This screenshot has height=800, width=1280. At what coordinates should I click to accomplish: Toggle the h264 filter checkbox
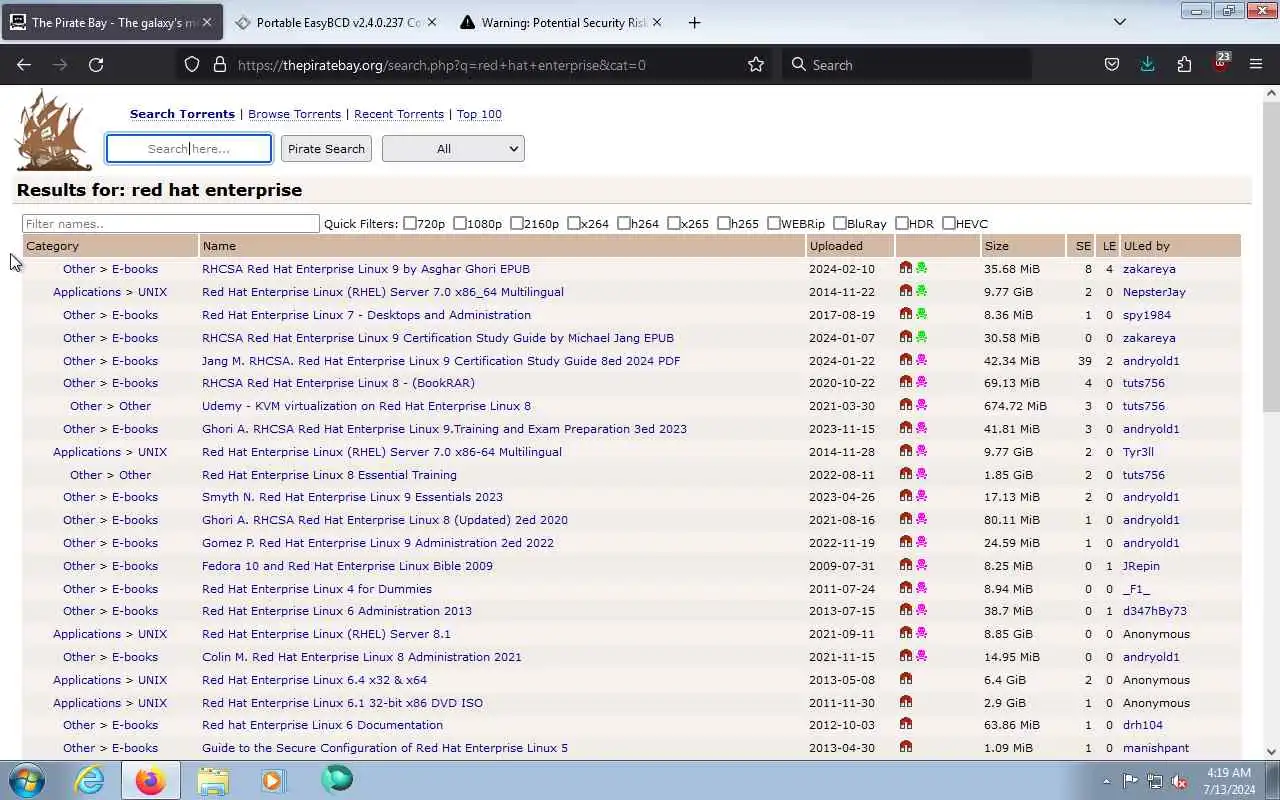click(x=624, y=223)
